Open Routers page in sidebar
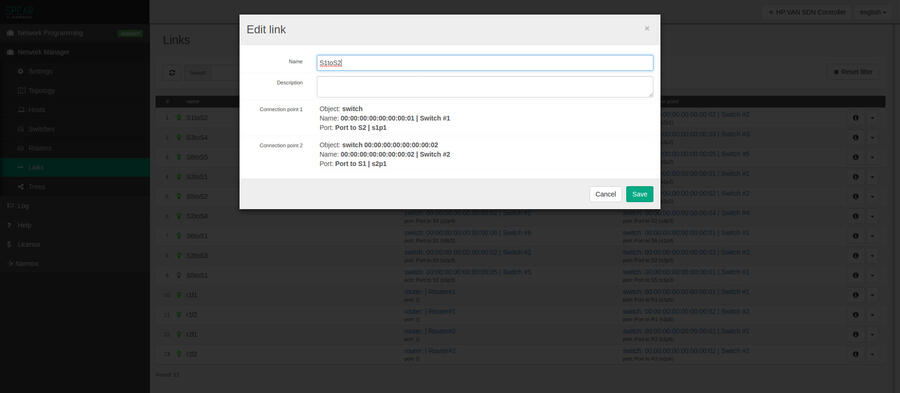Image resolution: width=900 pixels, height=393 pixels. point(75,148)
